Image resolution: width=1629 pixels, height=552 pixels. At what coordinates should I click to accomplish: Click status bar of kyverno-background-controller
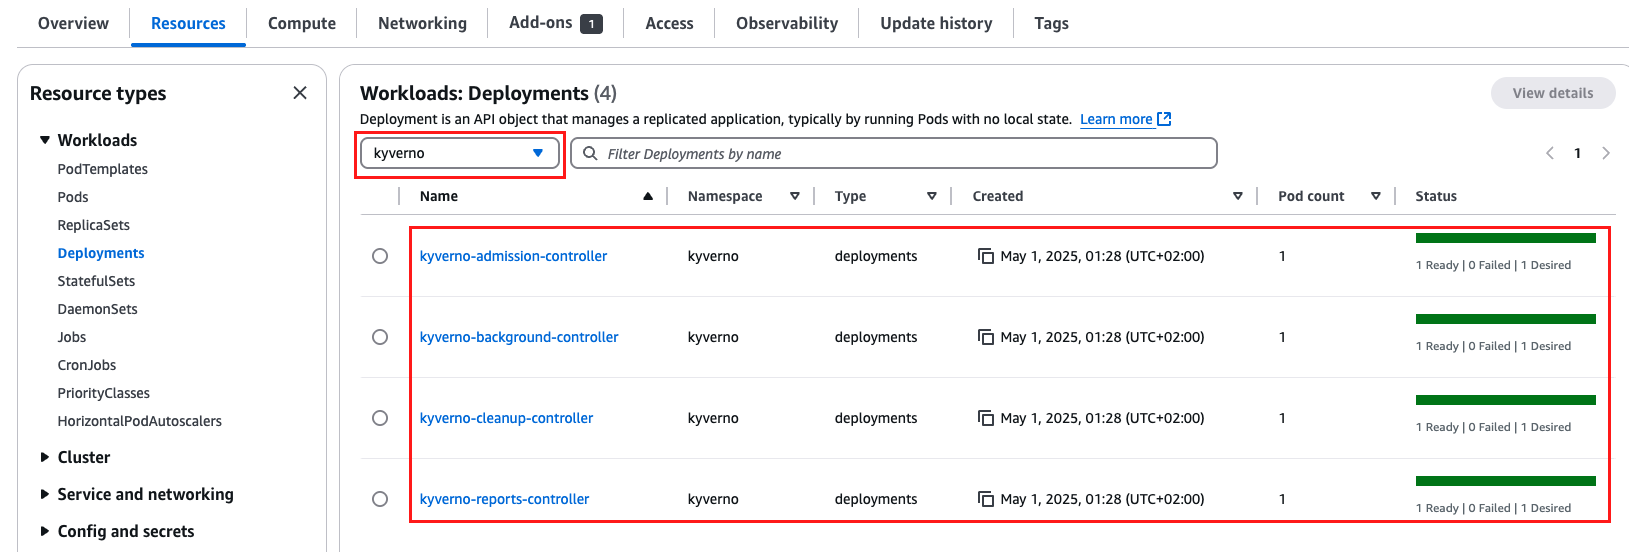click(1505, 319)
